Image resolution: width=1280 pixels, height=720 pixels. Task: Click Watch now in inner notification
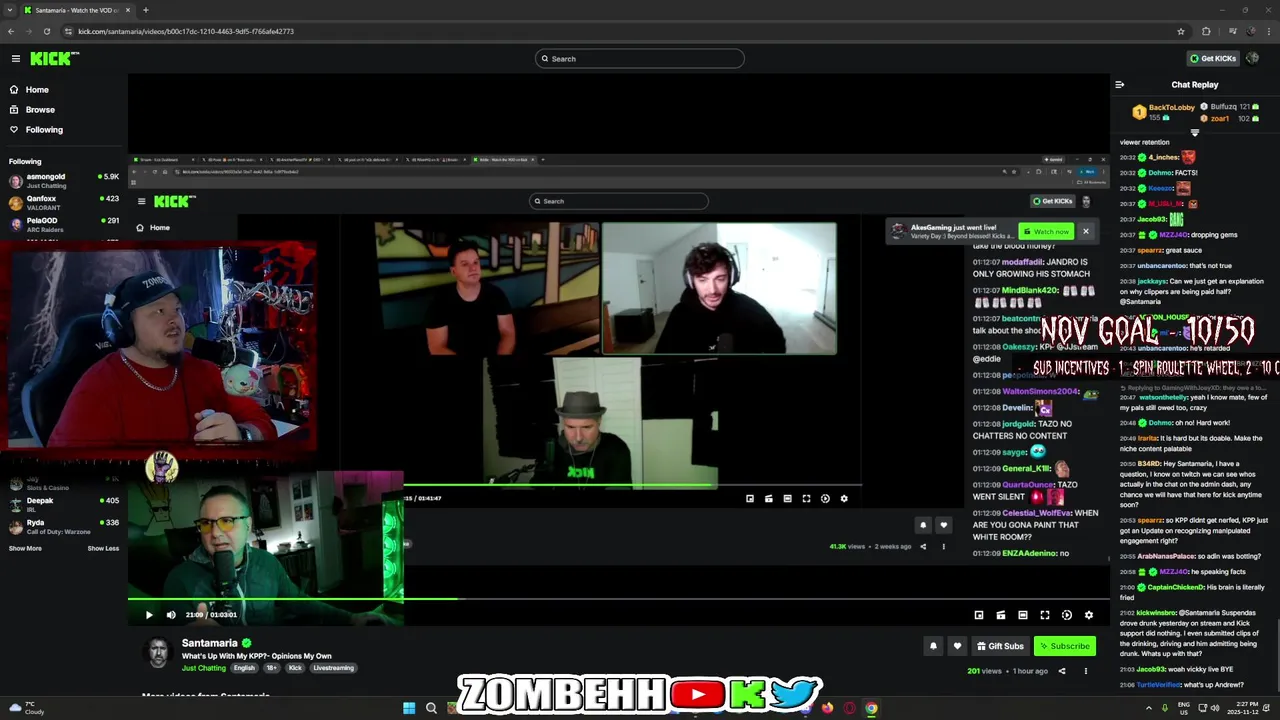(1046, 231)
